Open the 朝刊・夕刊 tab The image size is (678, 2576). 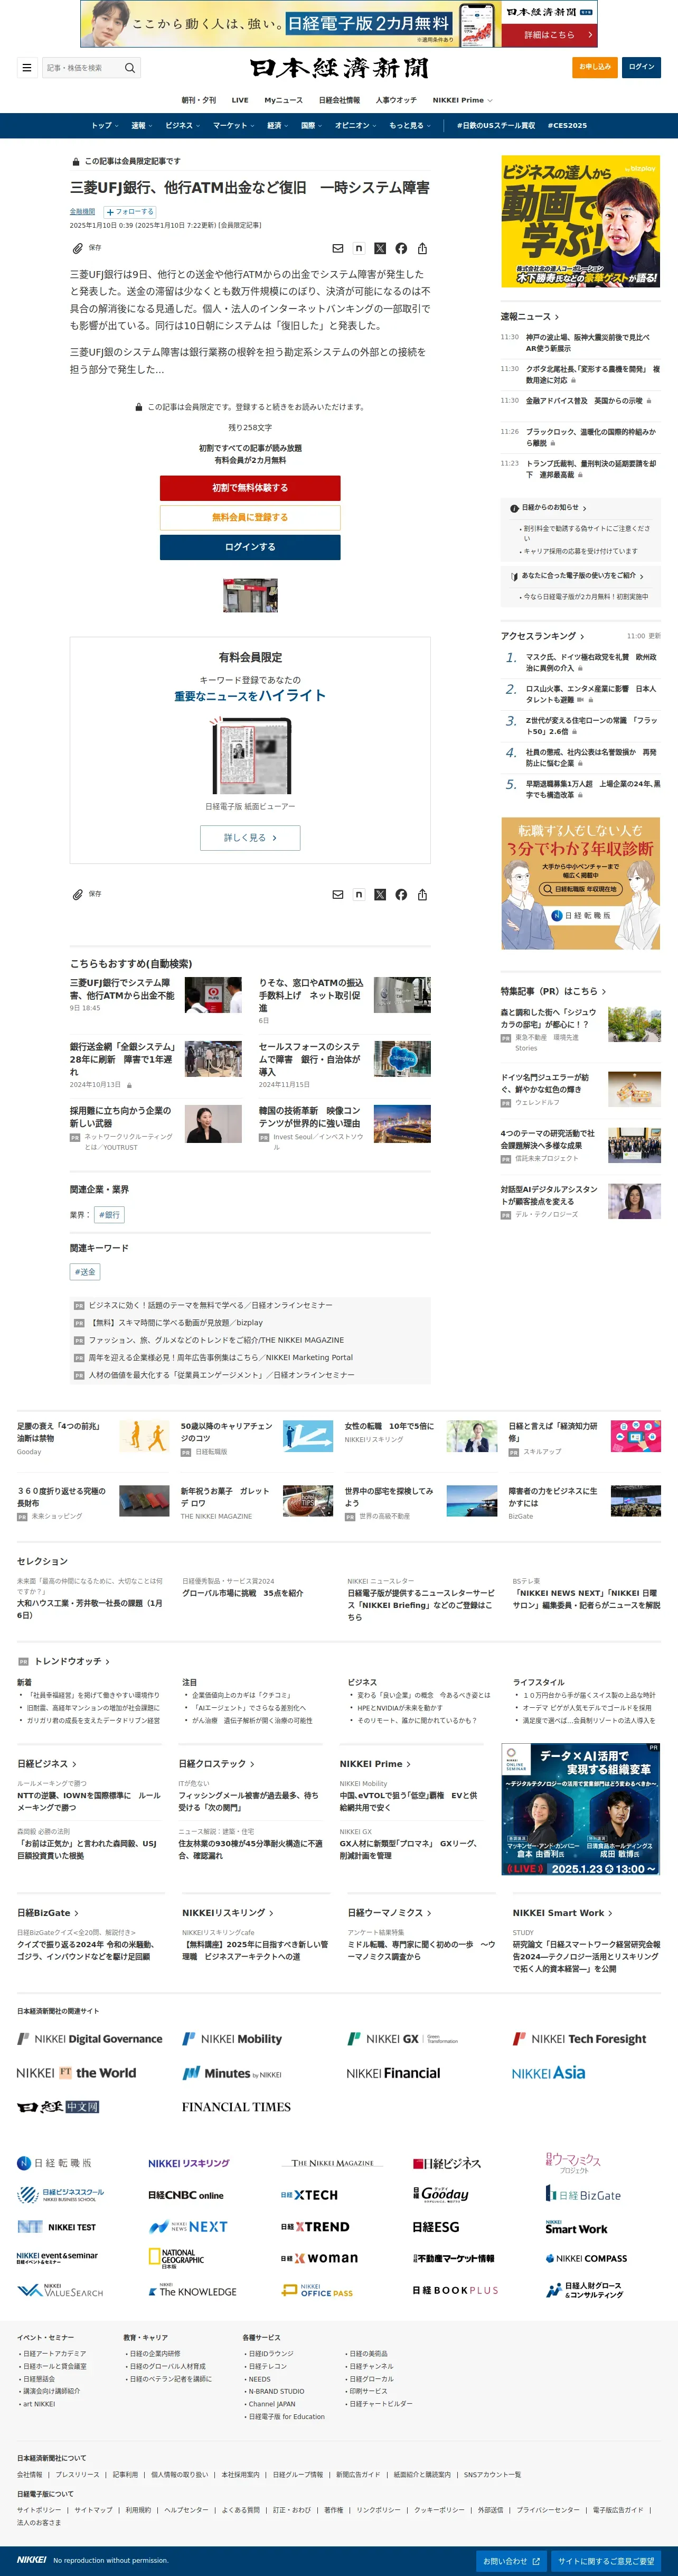pos(198,100)
